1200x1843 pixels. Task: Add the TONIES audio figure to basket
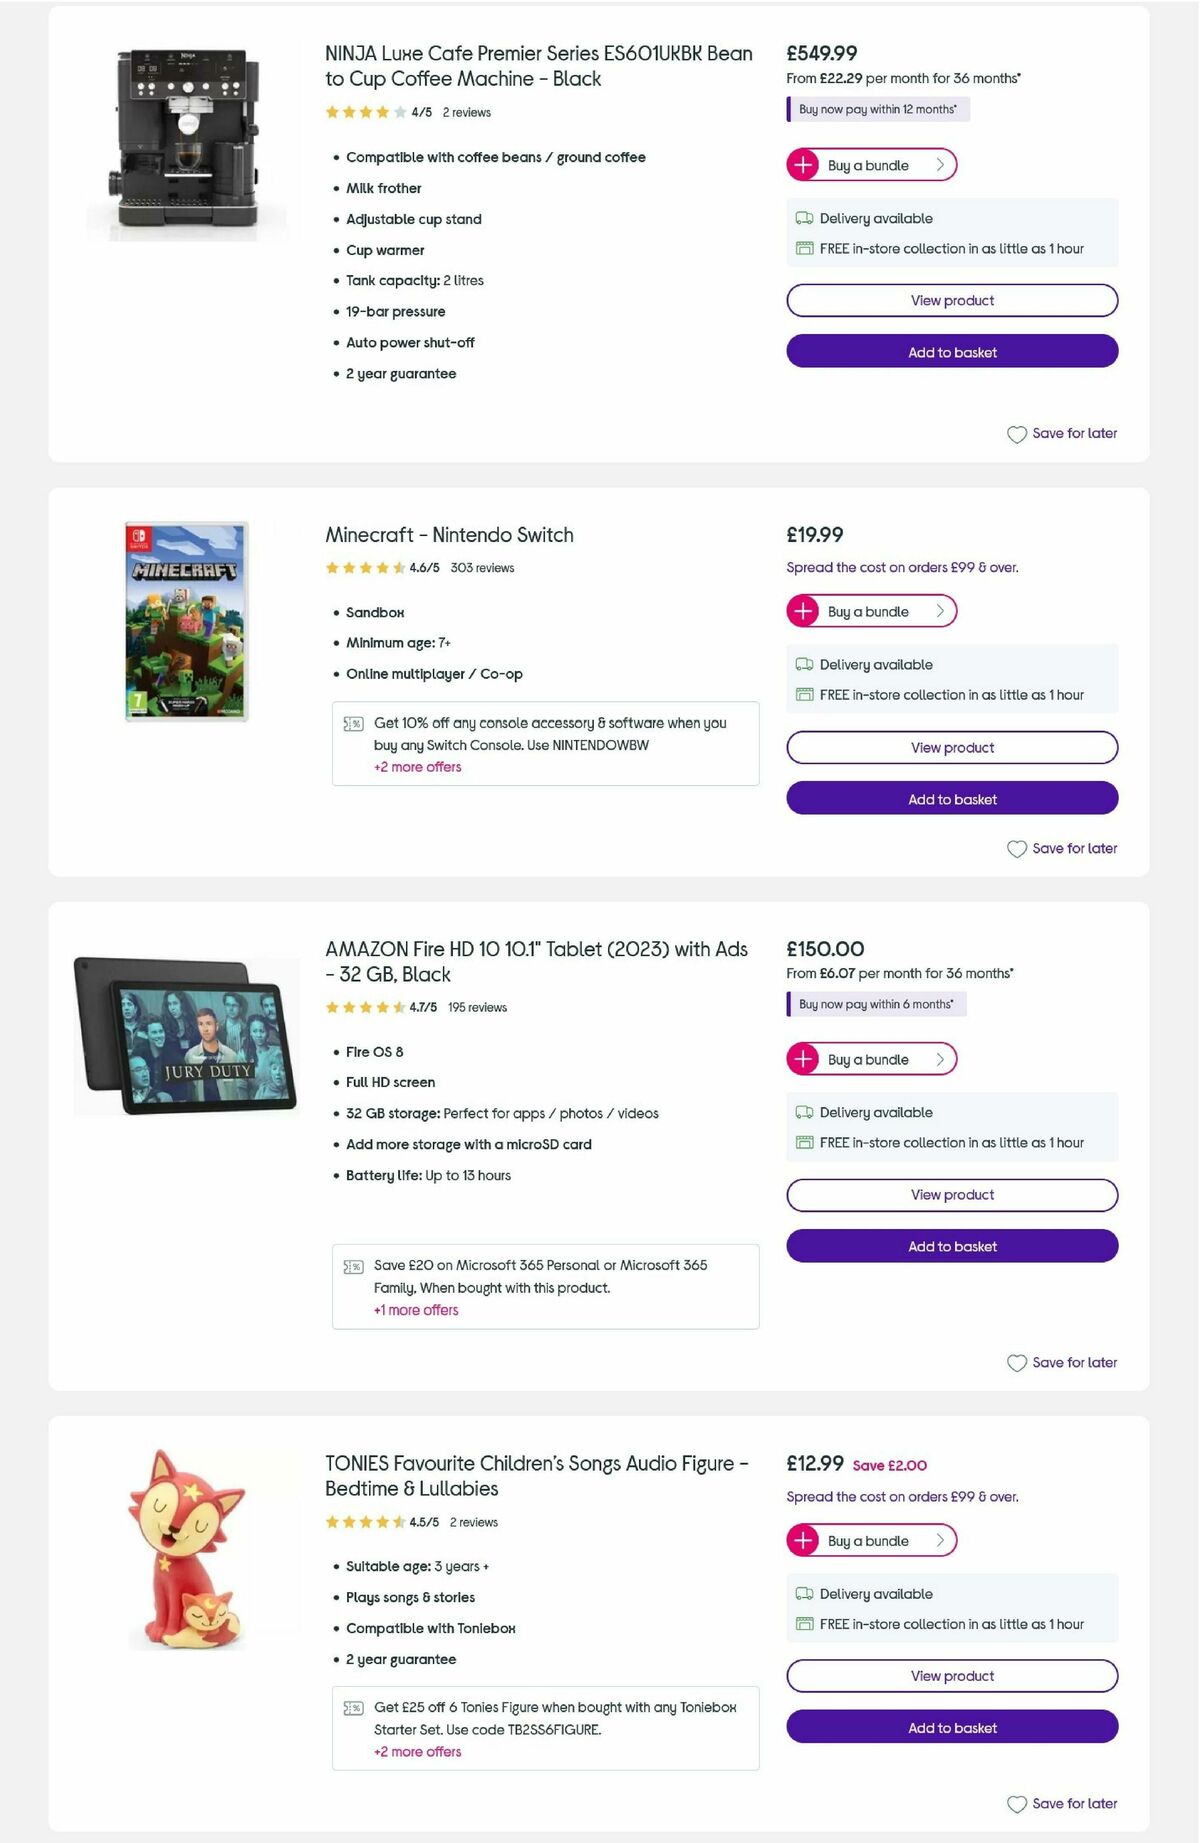[951, 1728]
